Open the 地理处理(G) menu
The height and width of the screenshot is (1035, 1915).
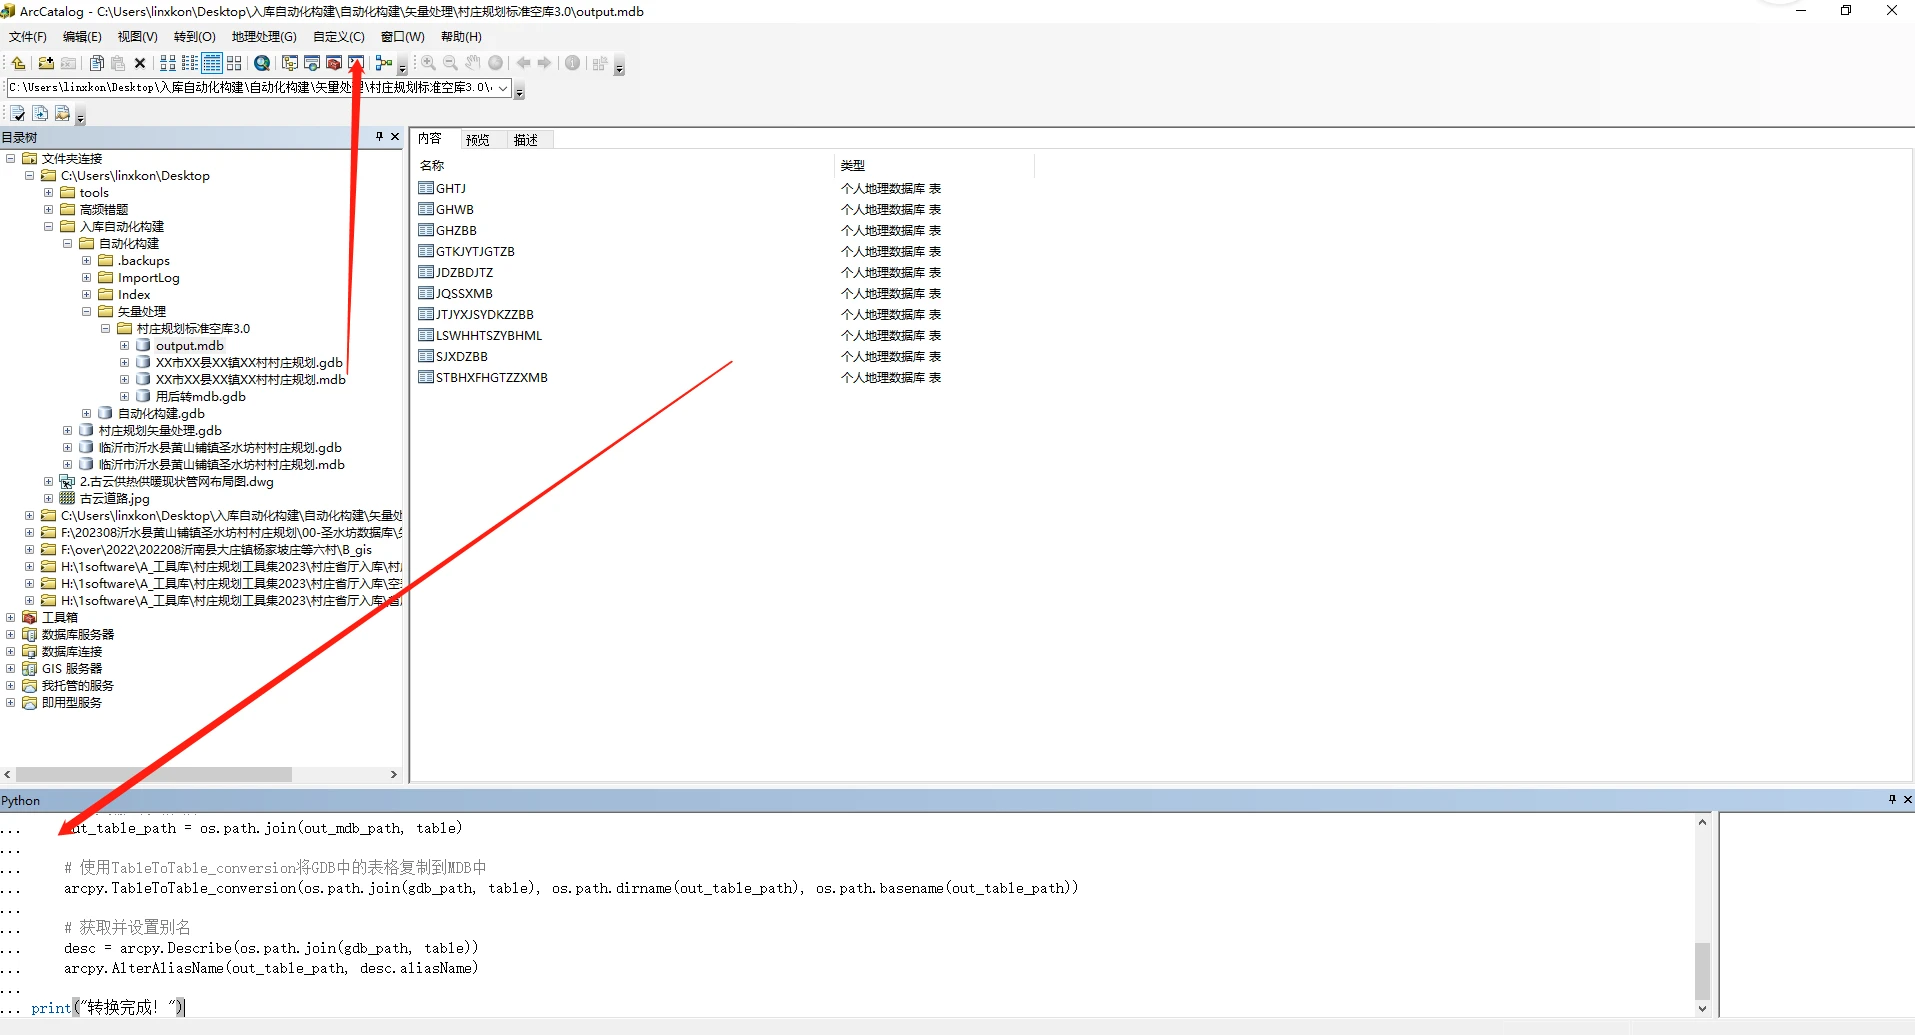coord(264,37)
